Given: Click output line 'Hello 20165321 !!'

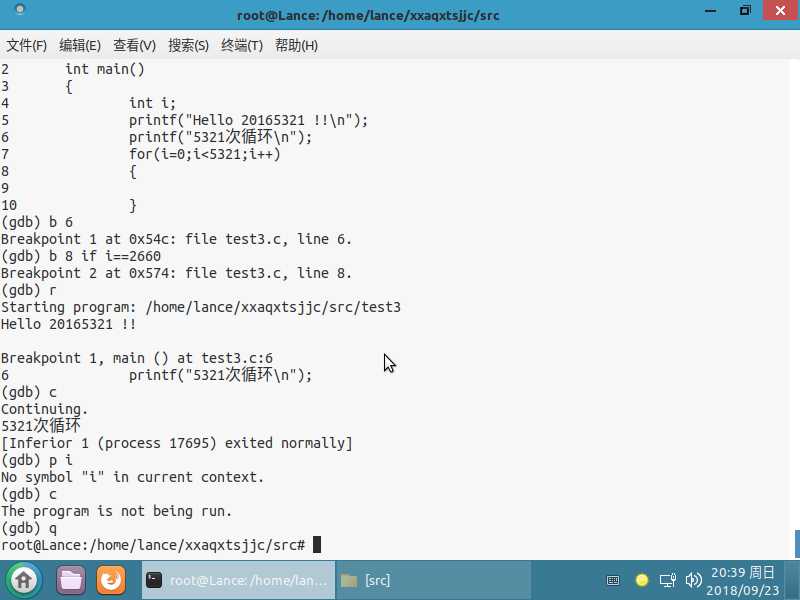Looking at the screenshot, I should pyautogui.click(x=68, y=324).
